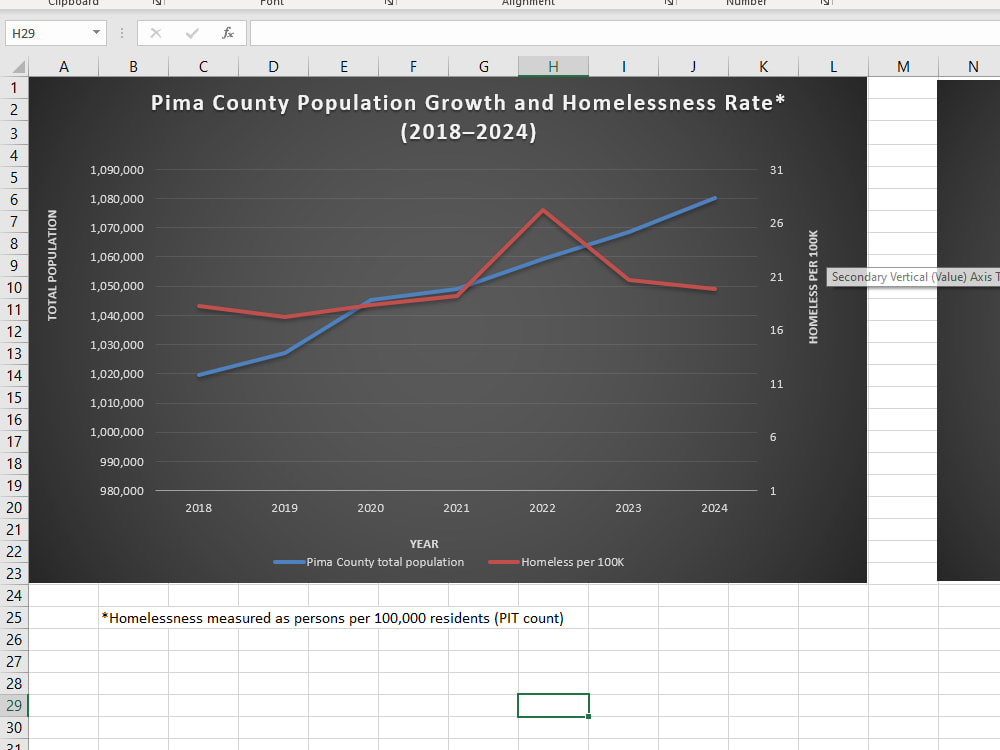Select row 29 header
This screenshot has width=1000, height=750.
coord(14,705)
